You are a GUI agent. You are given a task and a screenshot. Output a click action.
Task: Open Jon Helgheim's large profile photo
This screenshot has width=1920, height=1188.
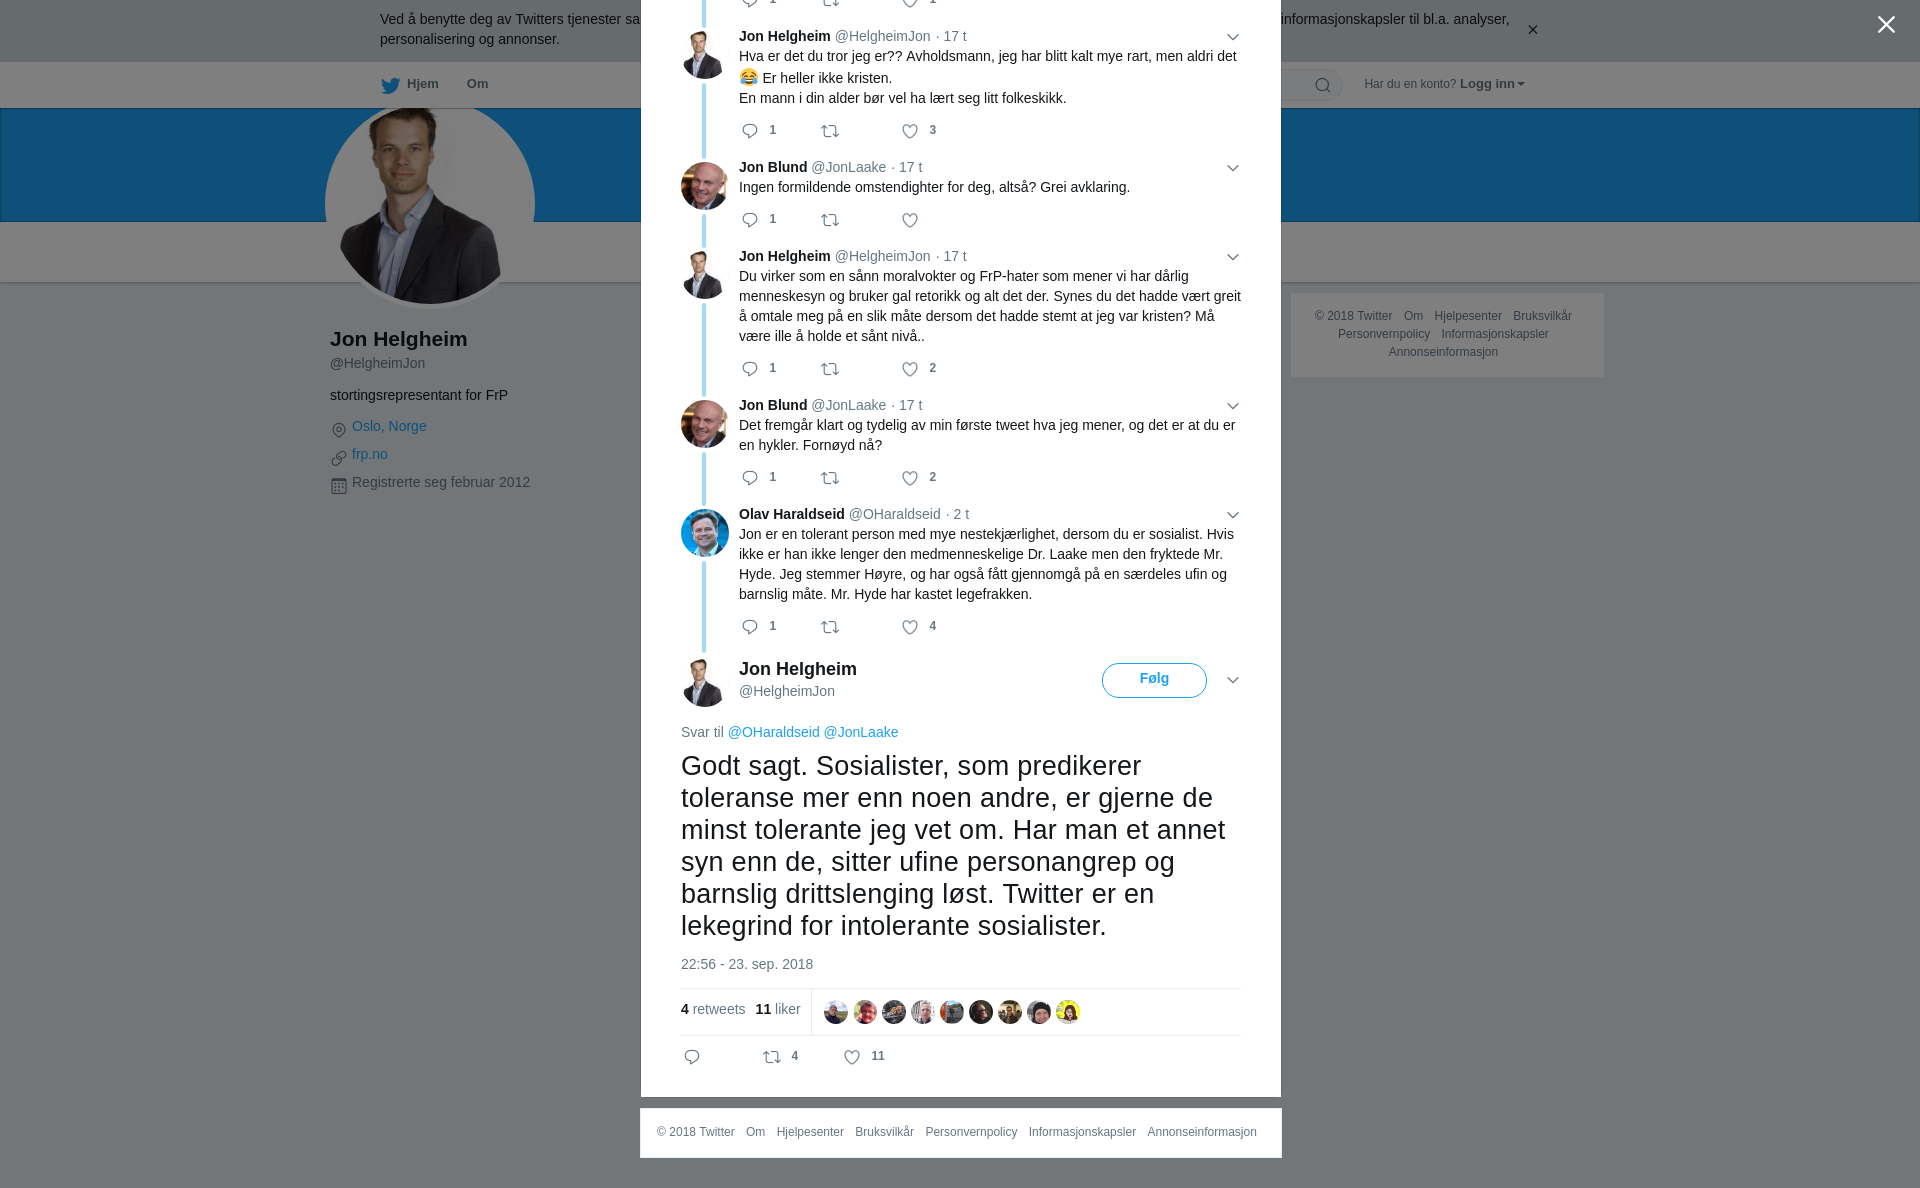click(430, 204)
